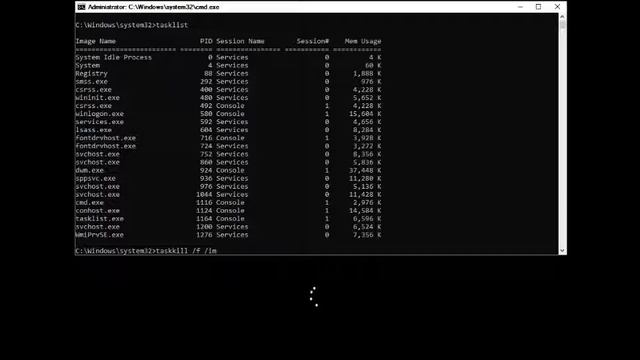
Task: Click the 'PID' column header
Action: pyautogui.click(x=206, y=41)
